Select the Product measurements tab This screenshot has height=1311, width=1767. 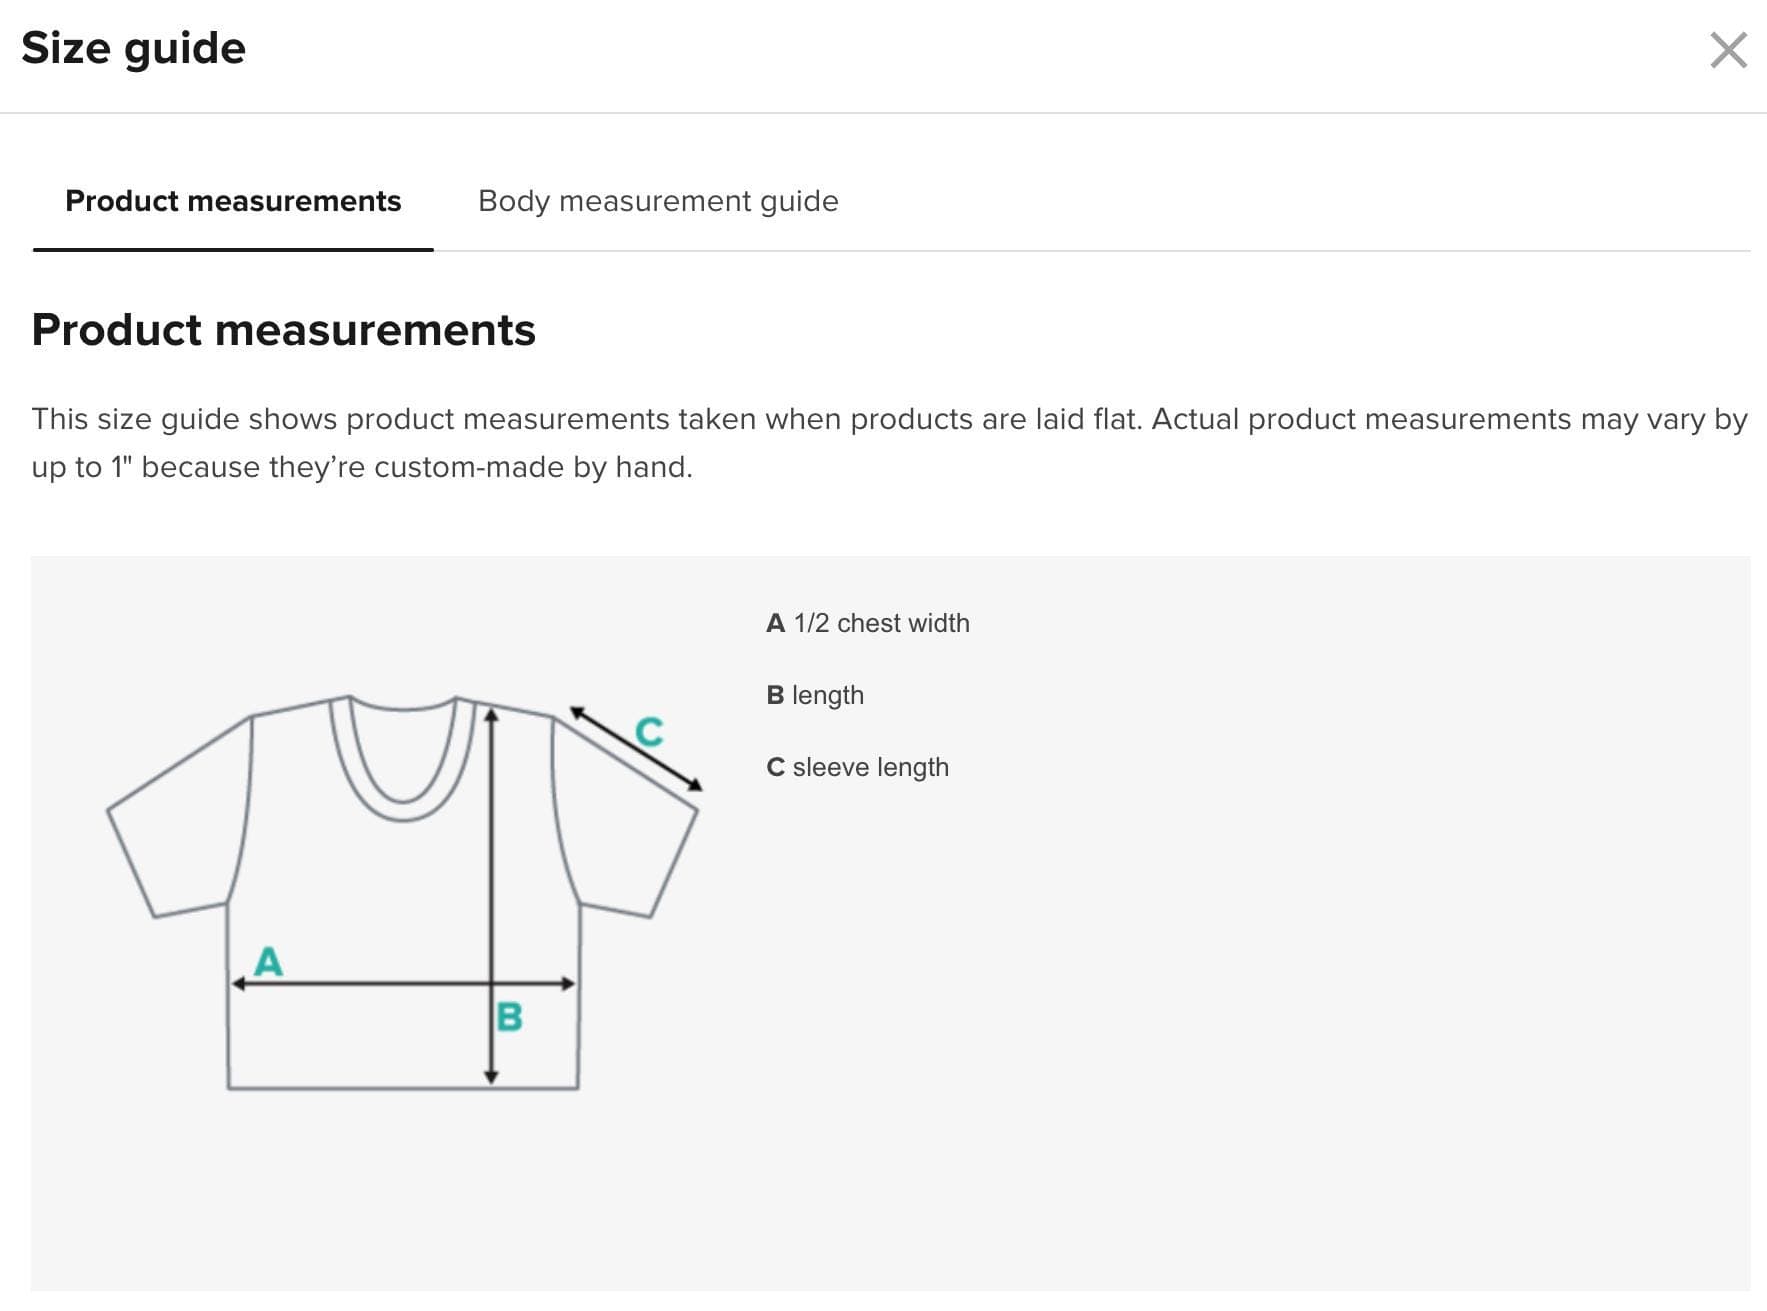(x=233, y=201)
